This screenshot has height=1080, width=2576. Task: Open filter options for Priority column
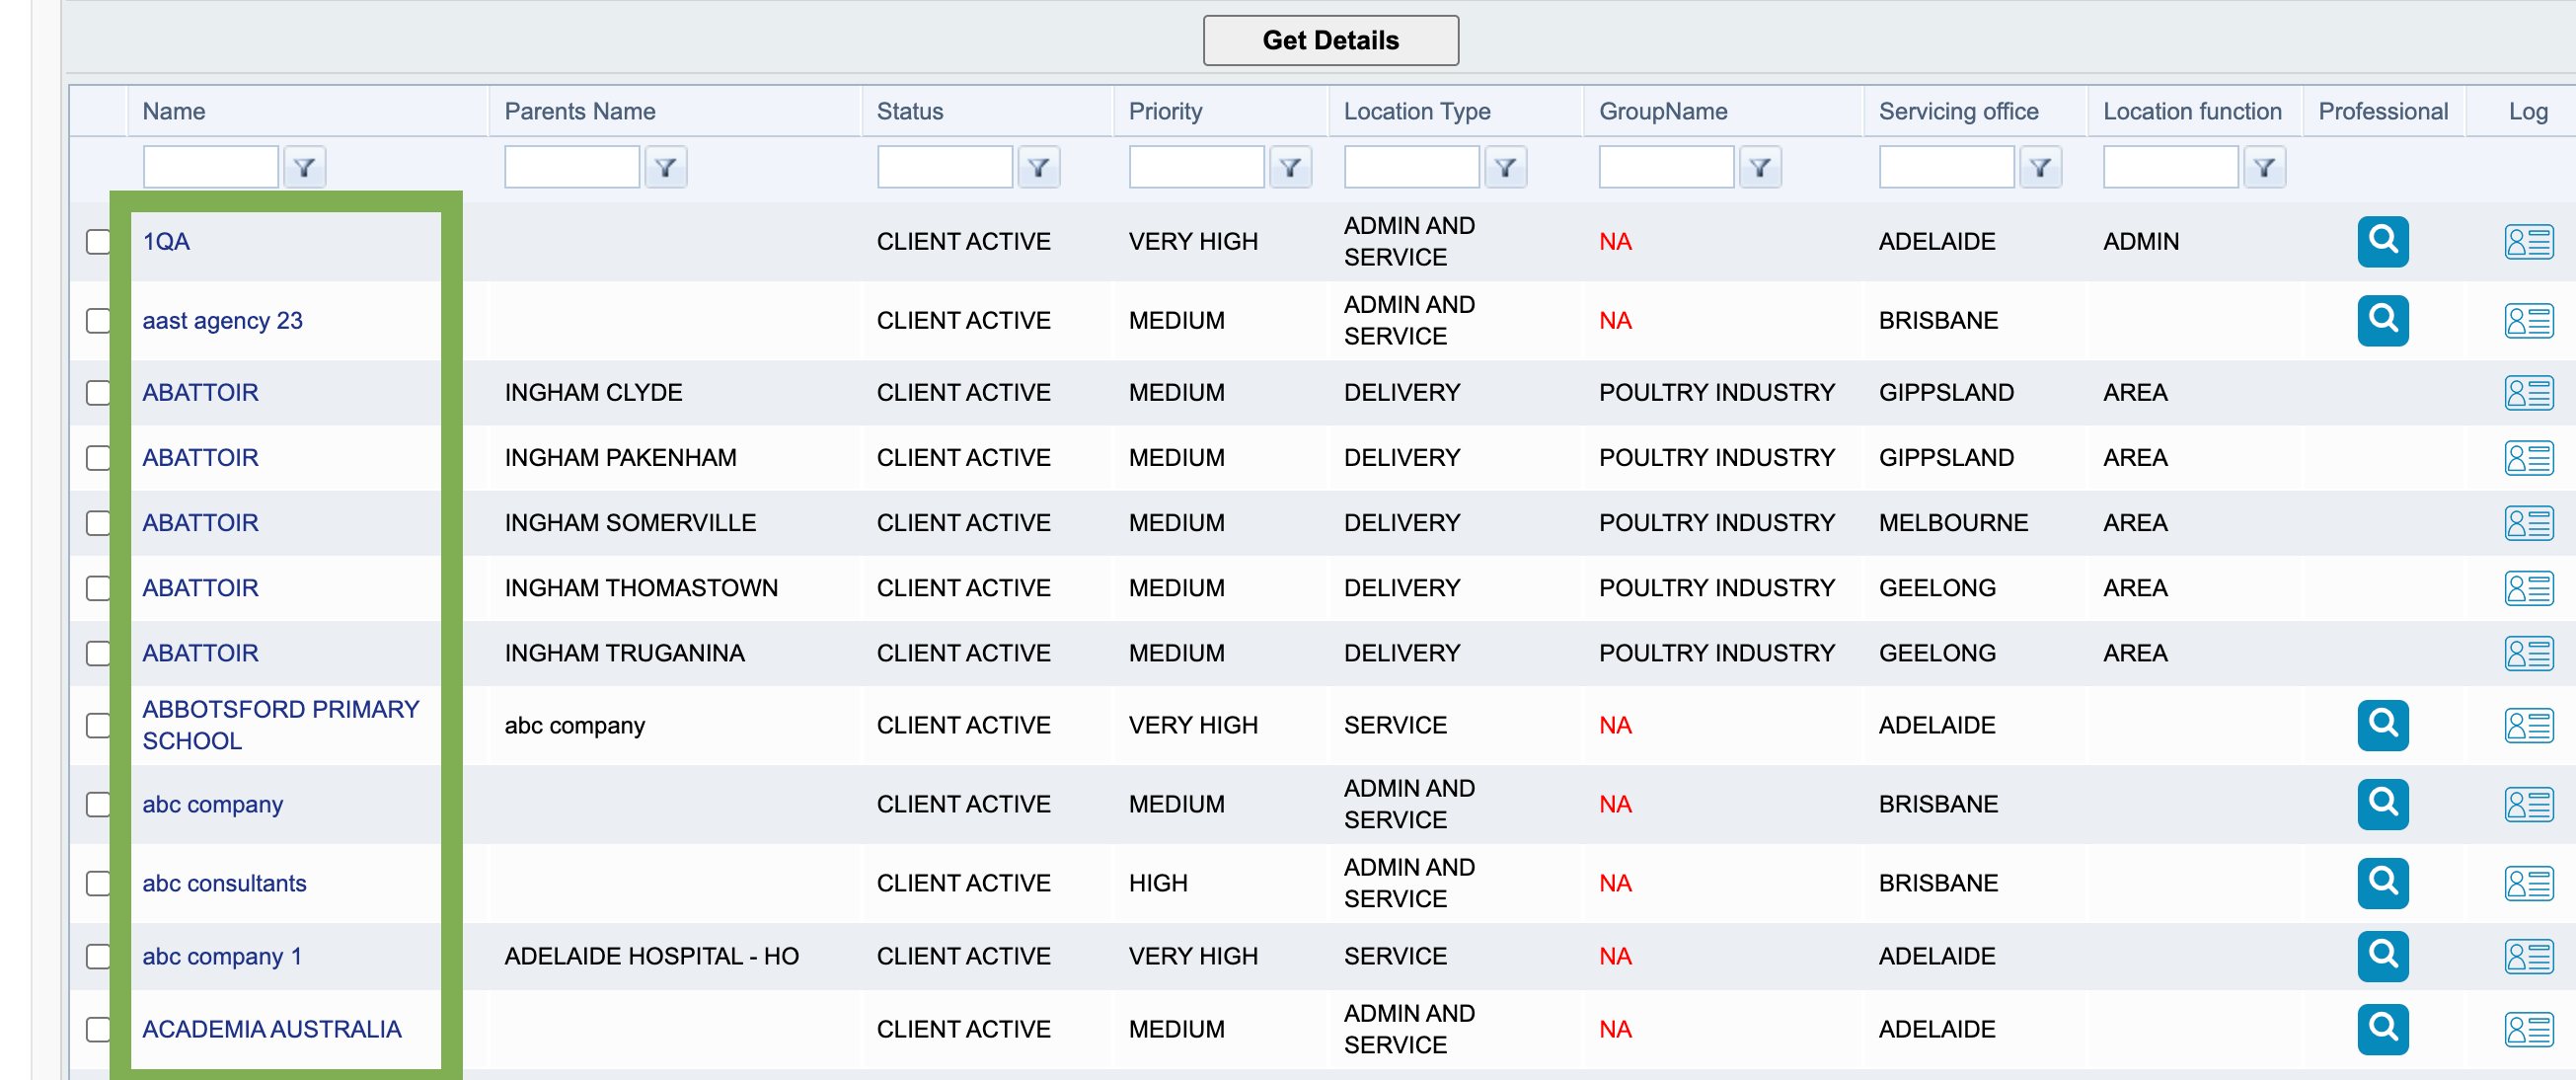tap(1290, 167)
